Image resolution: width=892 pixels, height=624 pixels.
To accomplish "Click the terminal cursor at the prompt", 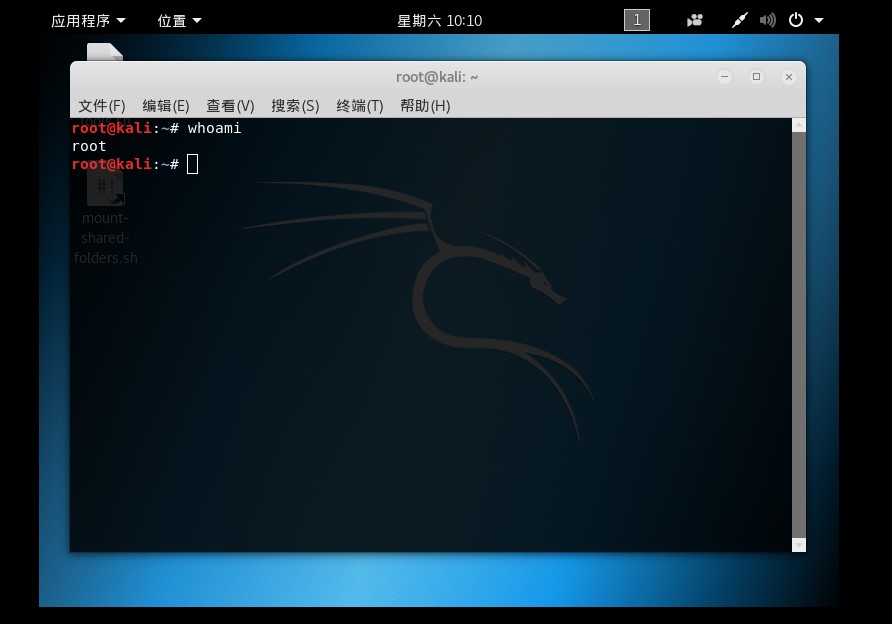I will pos(192,164).
